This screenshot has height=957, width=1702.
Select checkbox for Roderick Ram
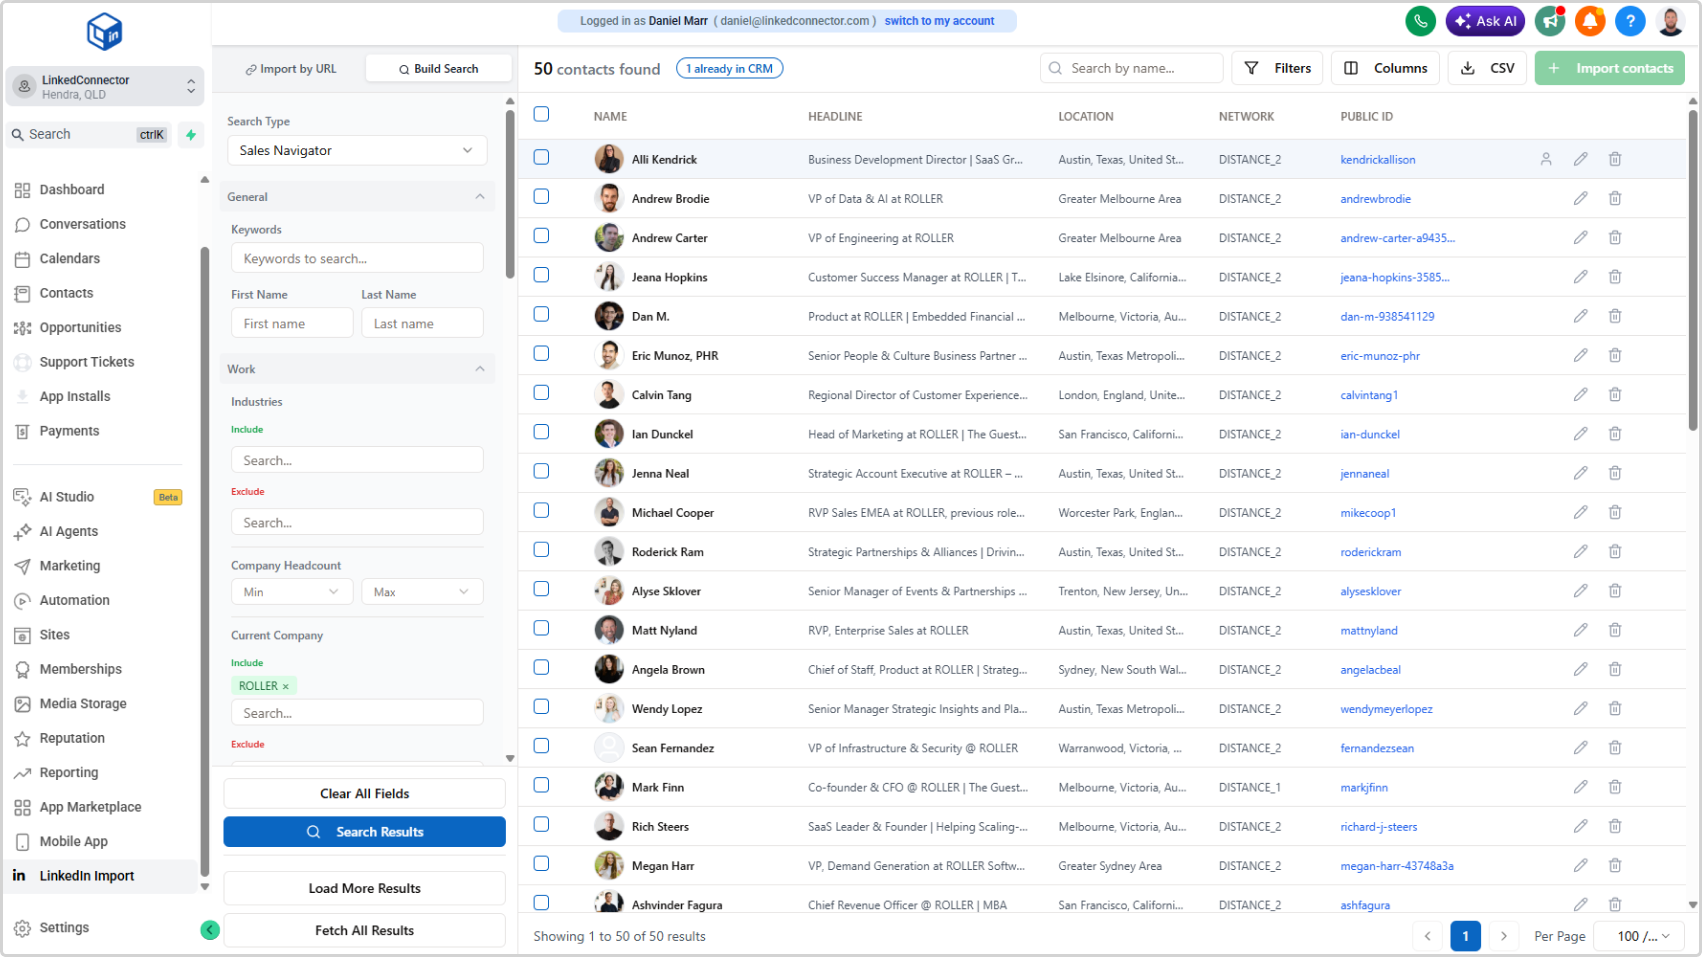pos(541,549)
